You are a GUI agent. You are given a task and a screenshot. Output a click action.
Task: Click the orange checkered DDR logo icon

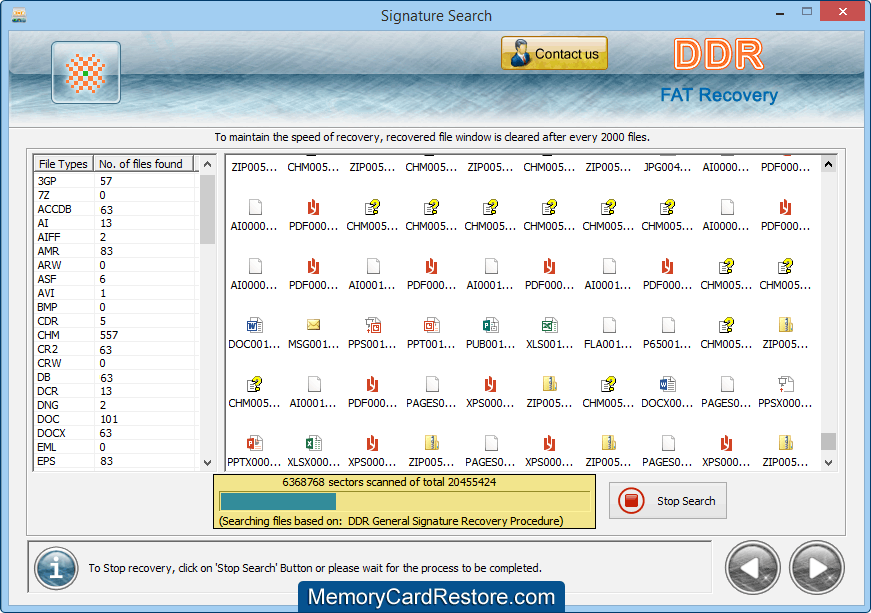86,73
